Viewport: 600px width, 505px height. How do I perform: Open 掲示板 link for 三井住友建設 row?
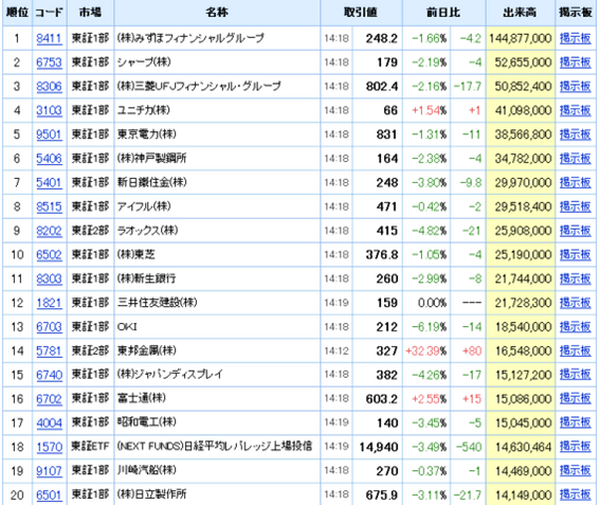pyautogui.click(x=575, y=303)
